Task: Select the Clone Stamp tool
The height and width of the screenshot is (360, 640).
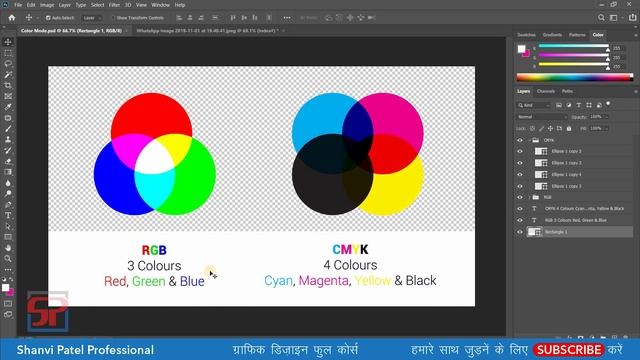Action: coord(8,140)
